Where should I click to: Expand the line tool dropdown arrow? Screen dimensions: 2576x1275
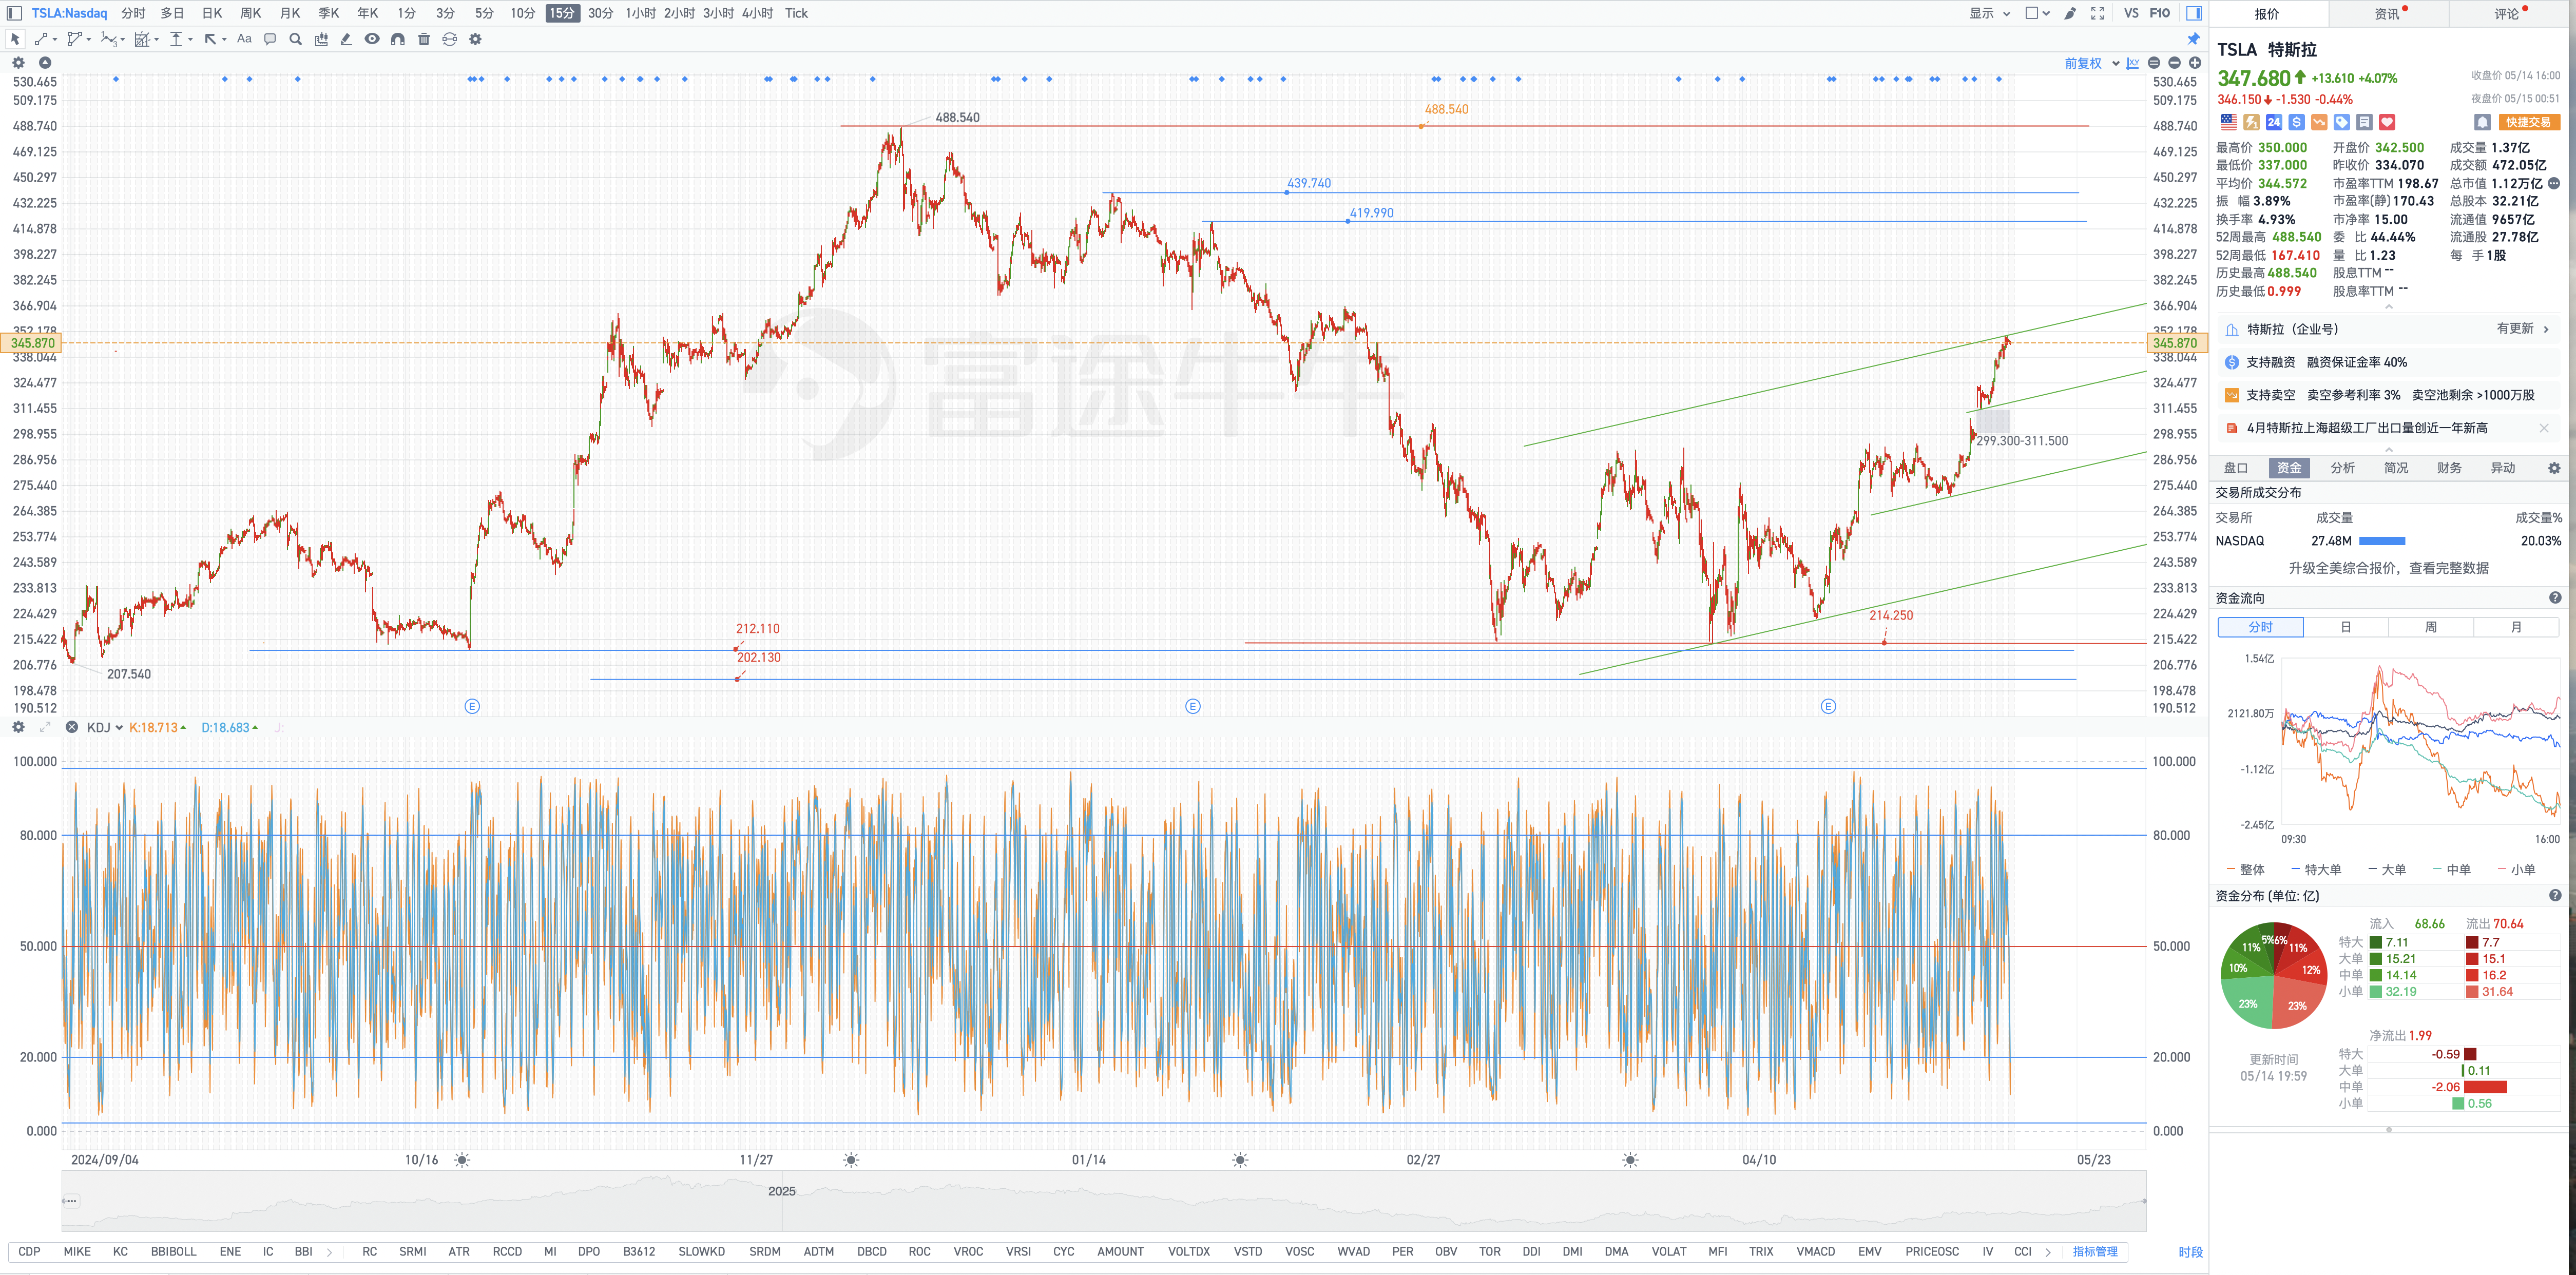click(x=54, y=39)
